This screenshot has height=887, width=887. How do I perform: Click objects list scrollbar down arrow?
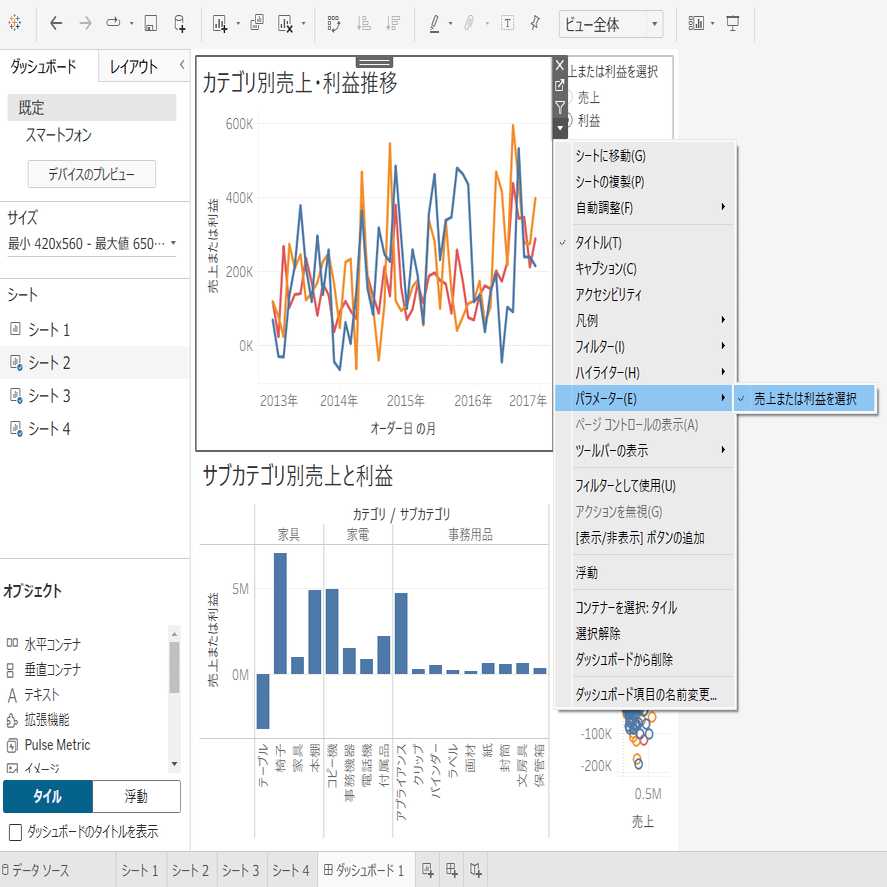click(x=174, y=764)
